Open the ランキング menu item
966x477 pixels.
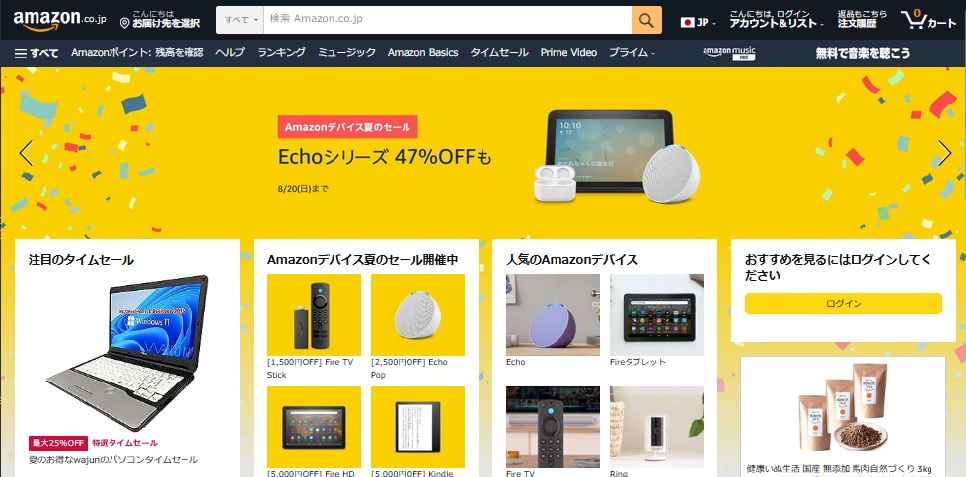tap(282, 52)
